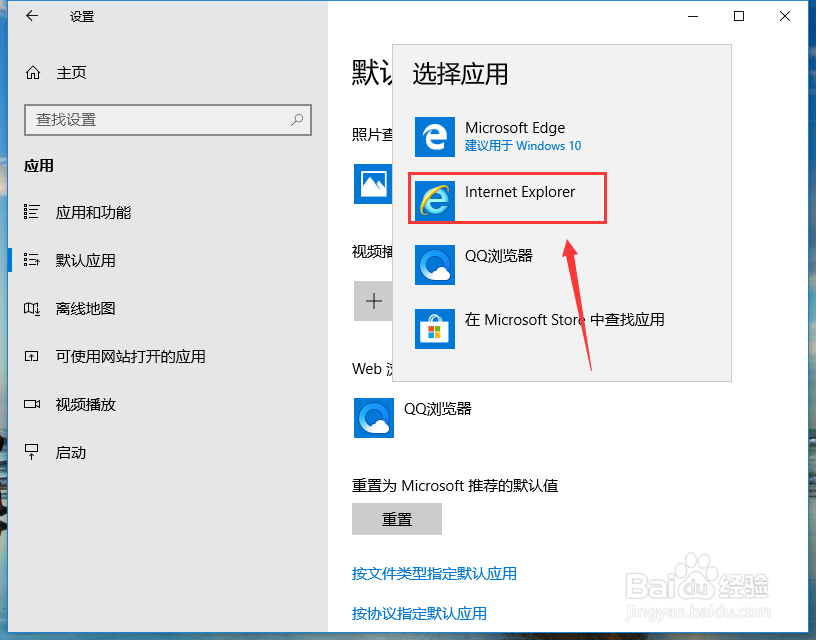Click the 主页 home label

click(x=71, y=73)
